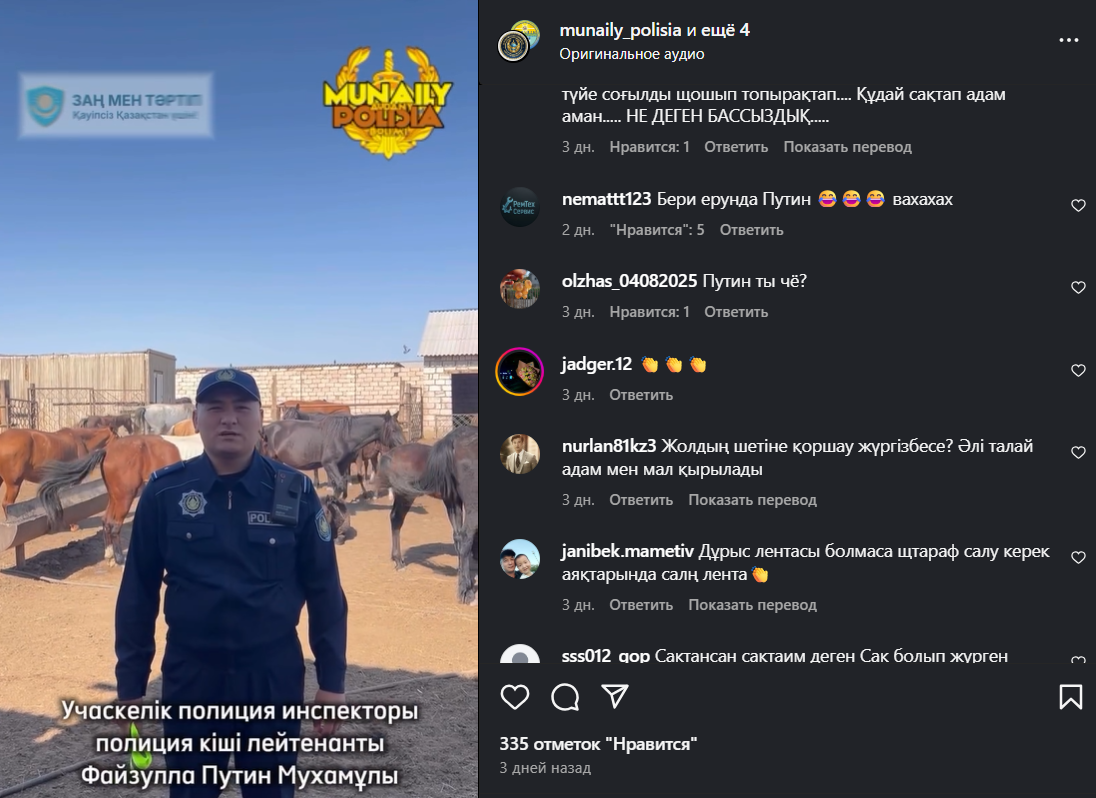Open jadger.12's profile picture with story ring
The width and height of the screenshot is (1096, 798).
click(519, 372)
